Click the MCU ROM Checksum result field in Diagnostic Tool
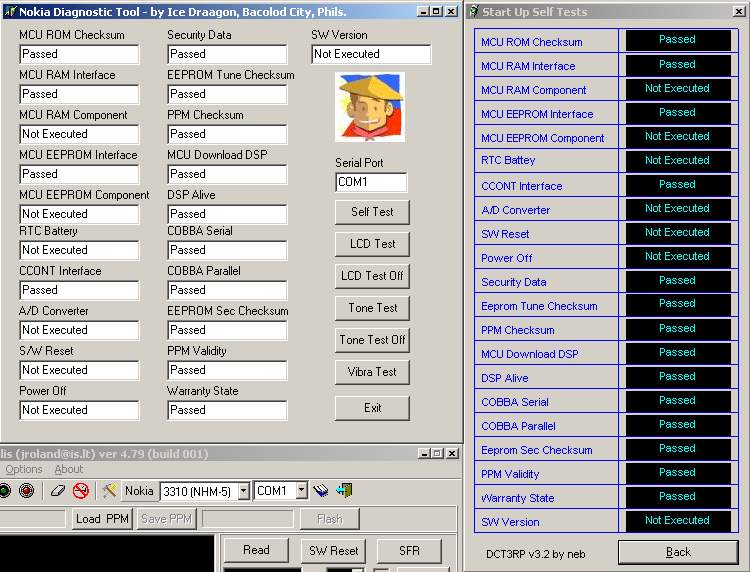 pyautogui.click(x=79, y=54)
